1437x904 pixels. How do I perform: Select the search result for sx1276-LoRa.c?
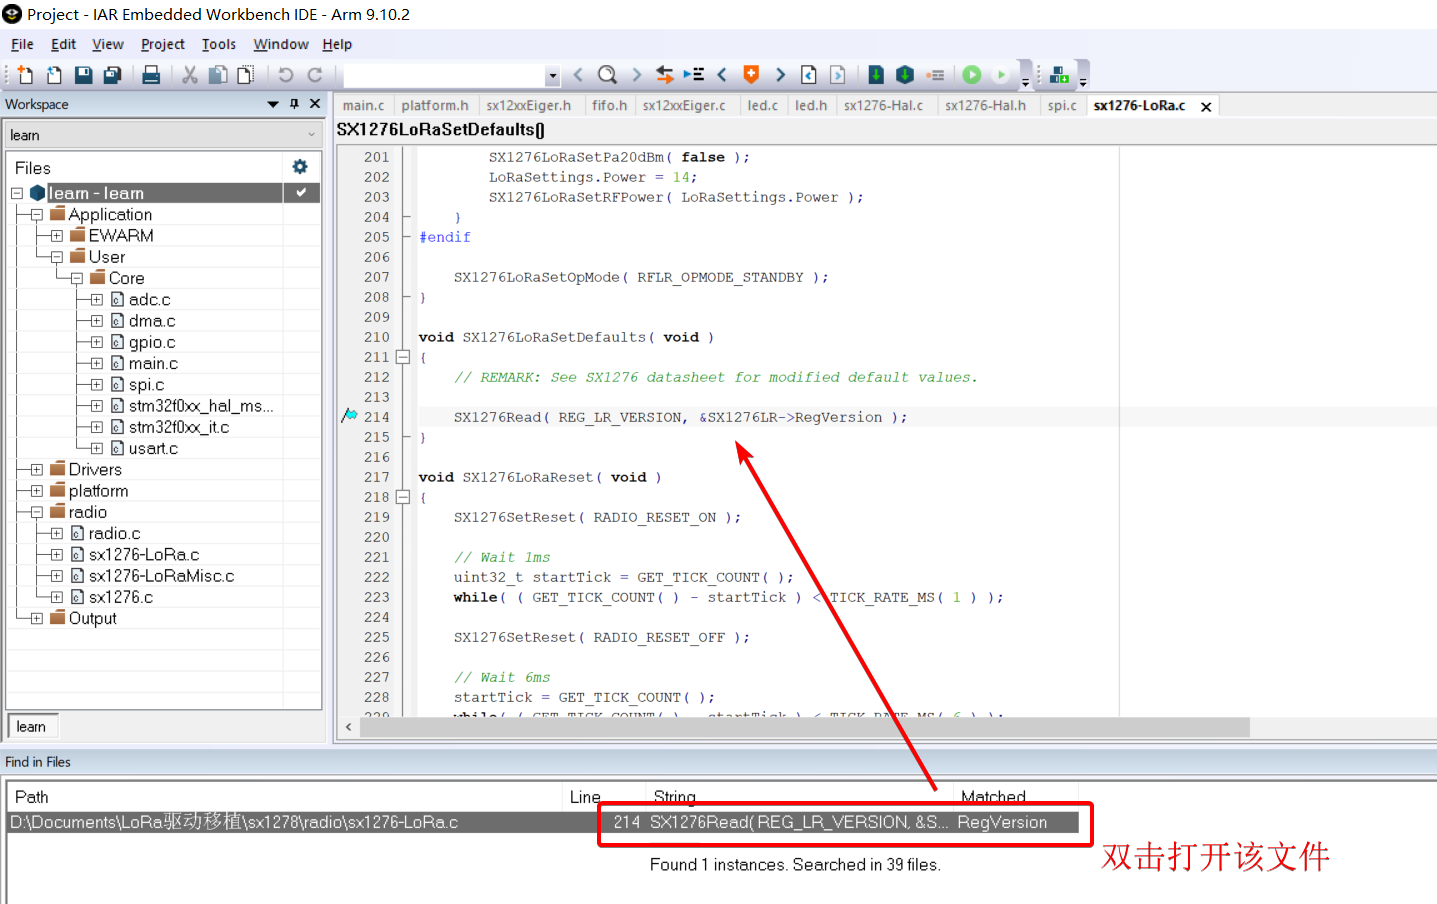coord(300,822)
